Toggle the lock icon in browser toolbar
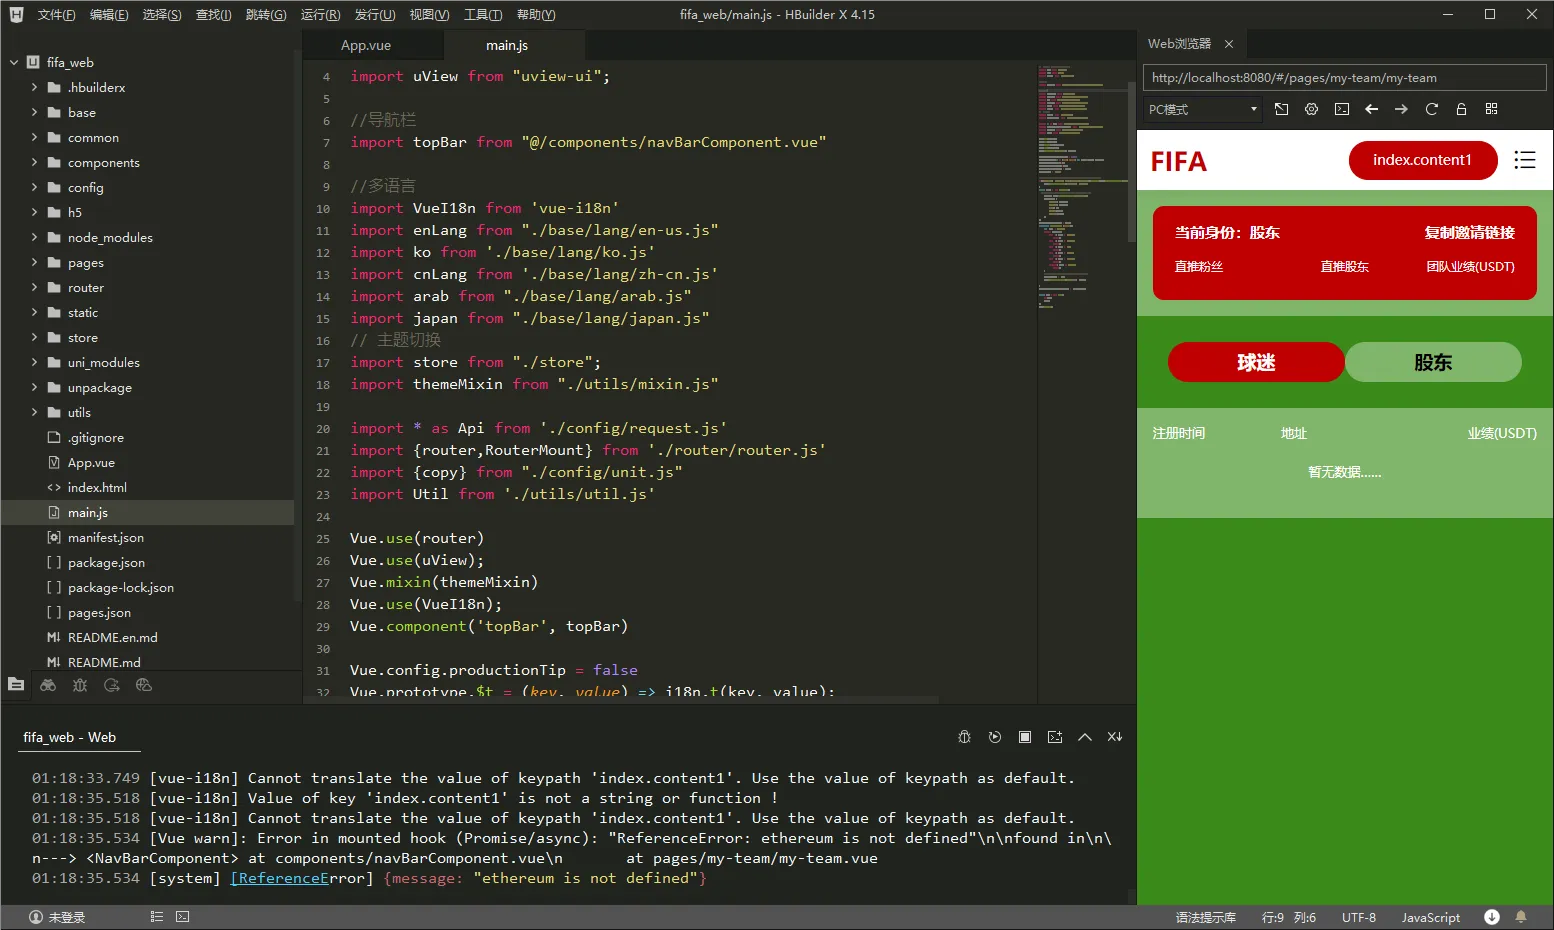This screenshot has width=1554, height=930. [x=1461, y=109]
